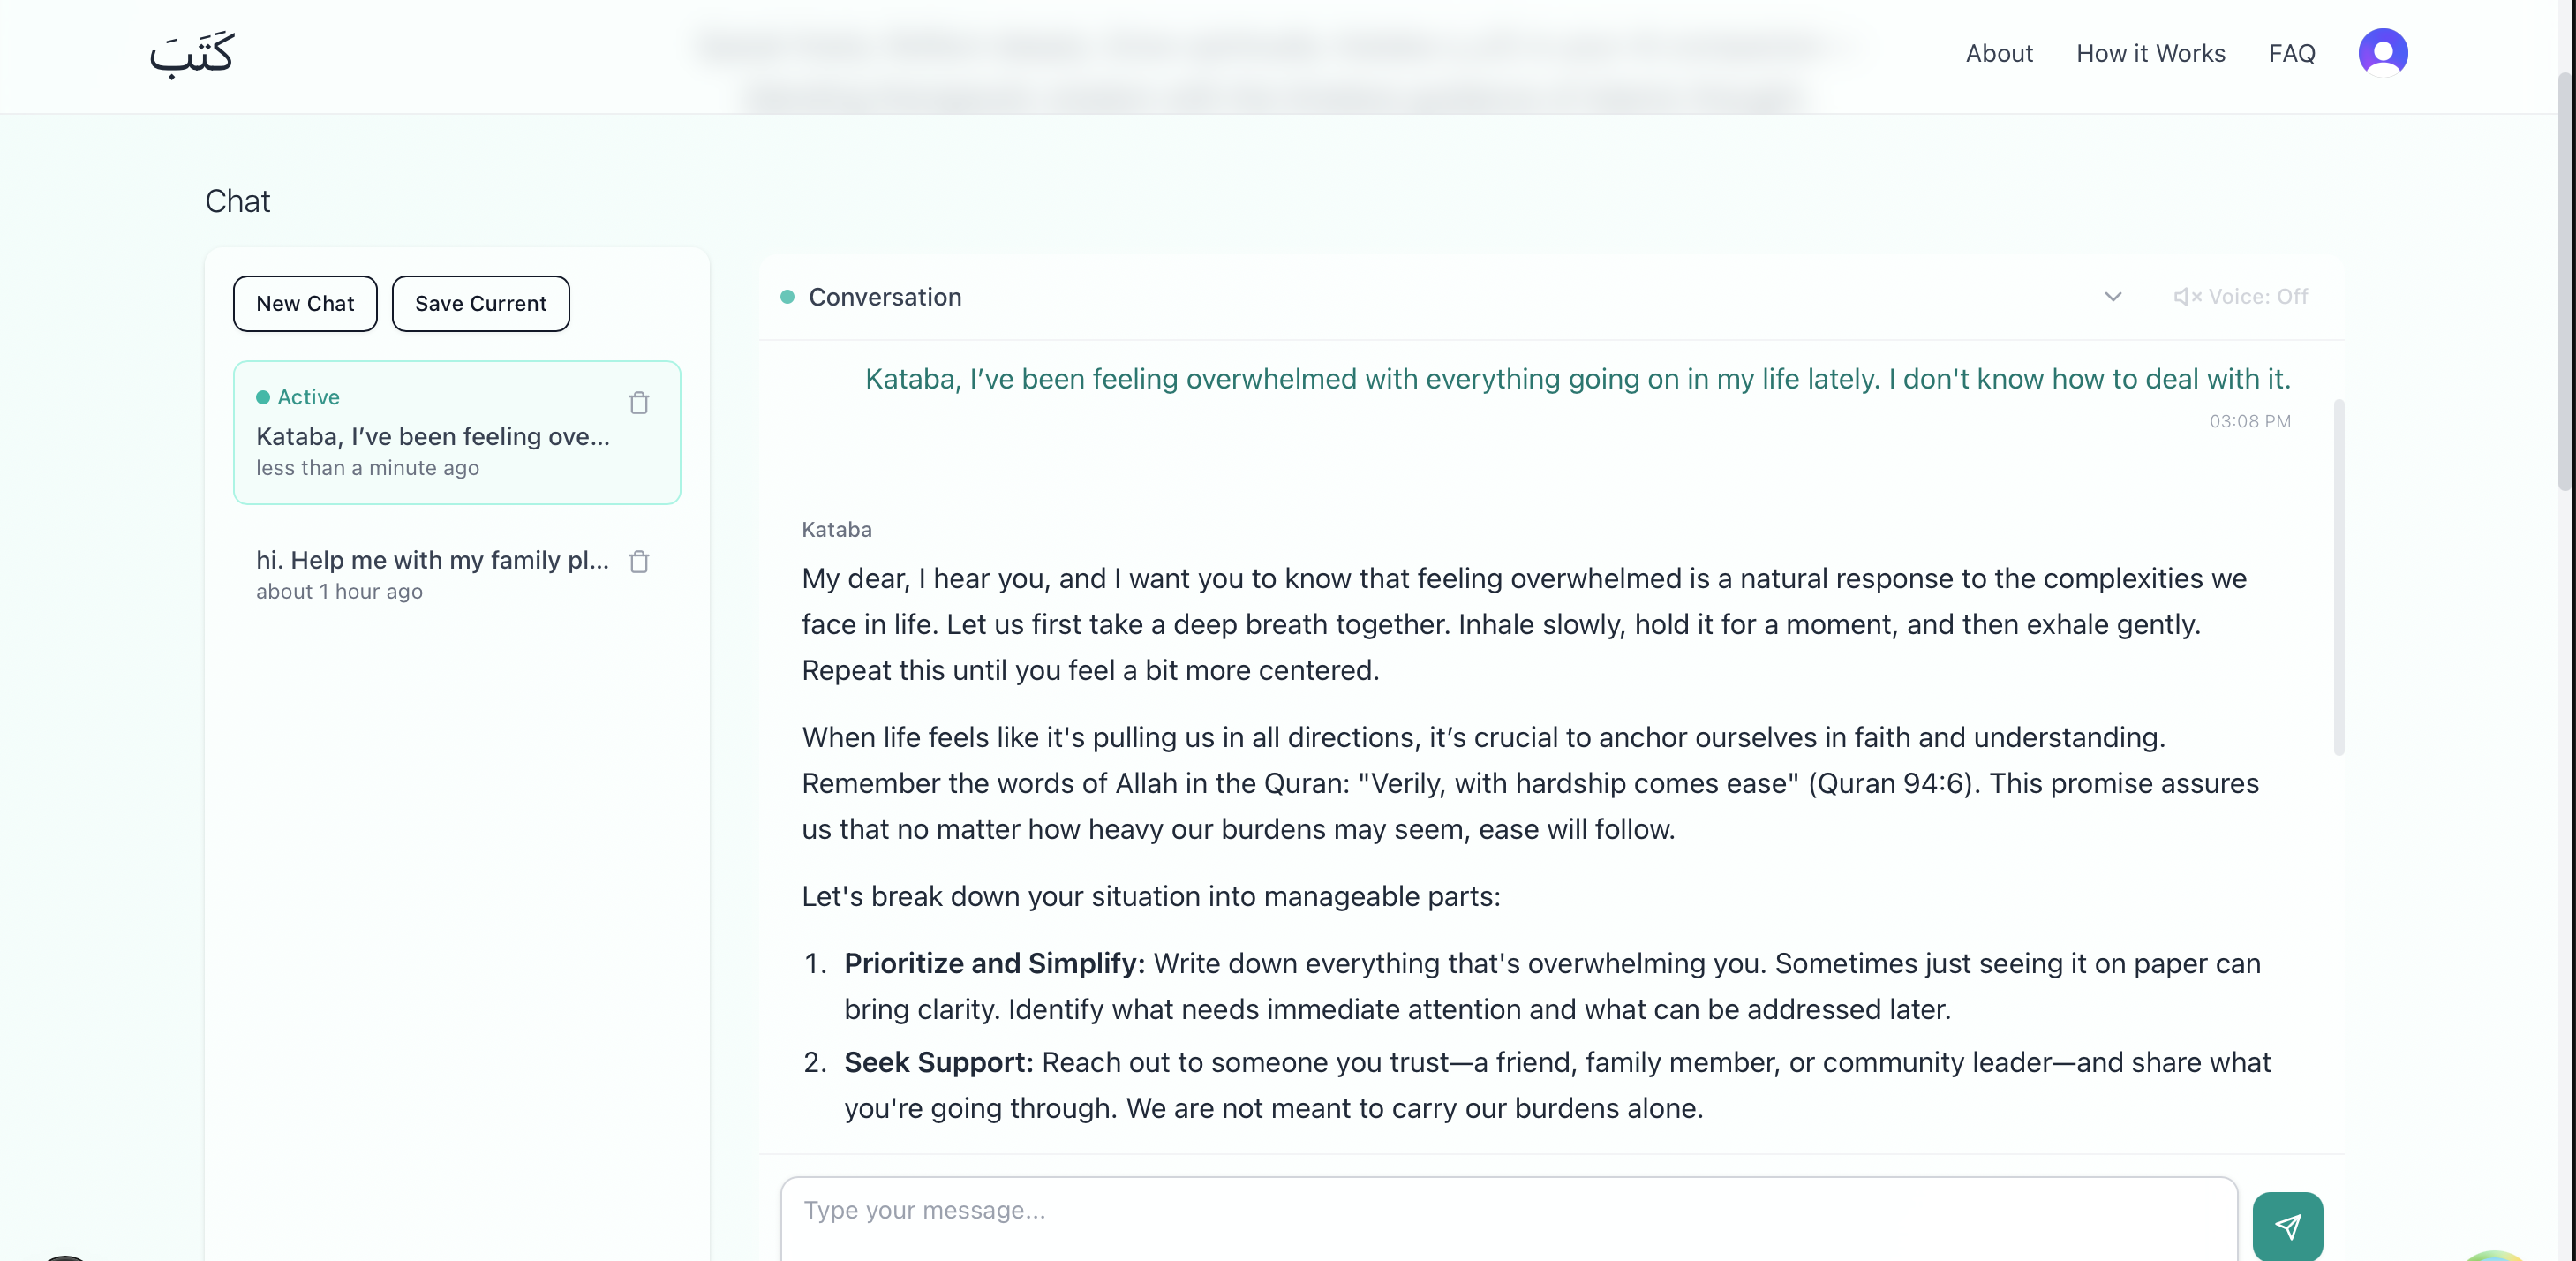Open the FAQ page
This screenshot has height=1261, width=2576.
pyautogui.click(x=2291, y=54)
